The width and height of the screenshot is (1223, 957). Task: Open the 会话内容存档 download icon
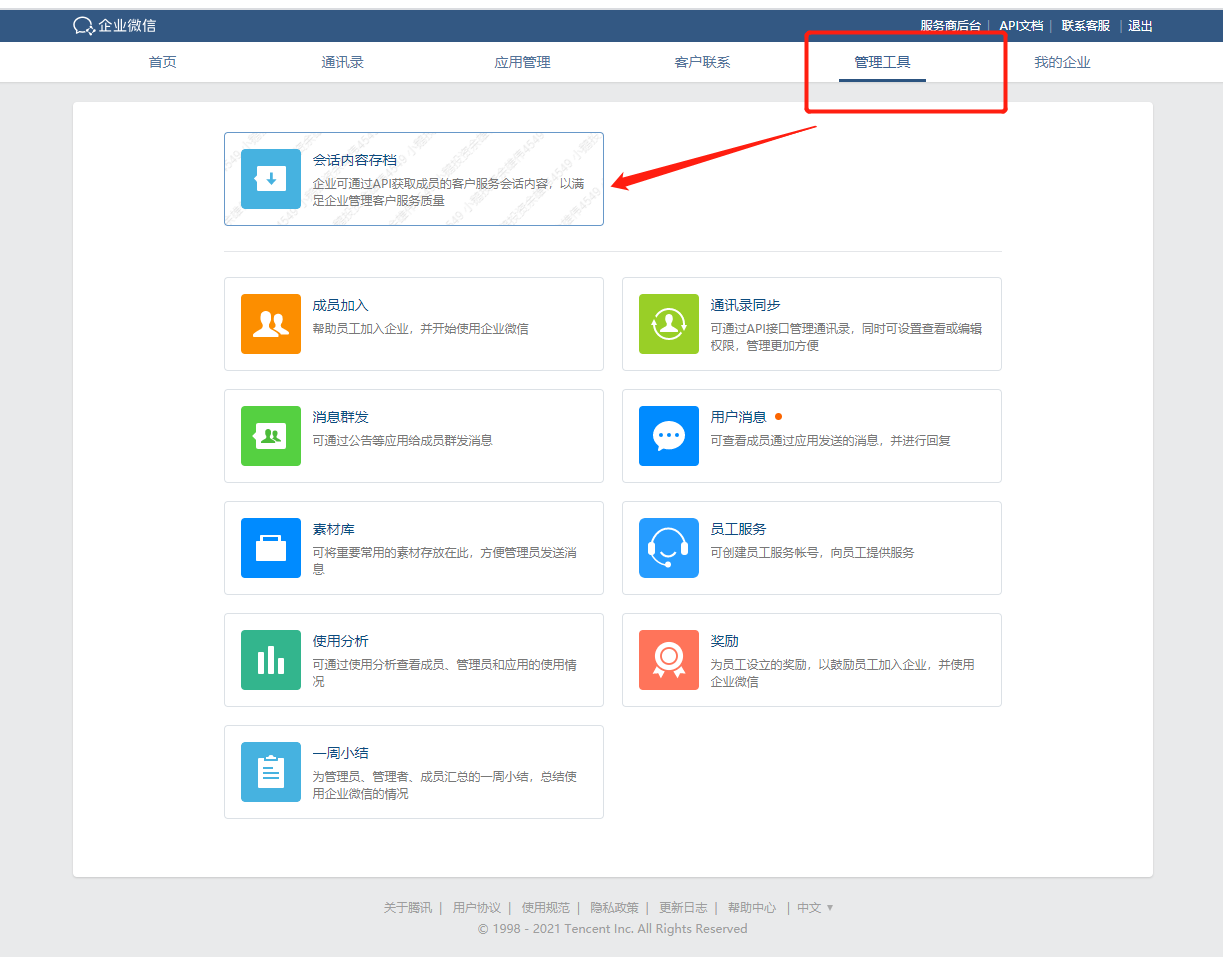tap(271, 179)
